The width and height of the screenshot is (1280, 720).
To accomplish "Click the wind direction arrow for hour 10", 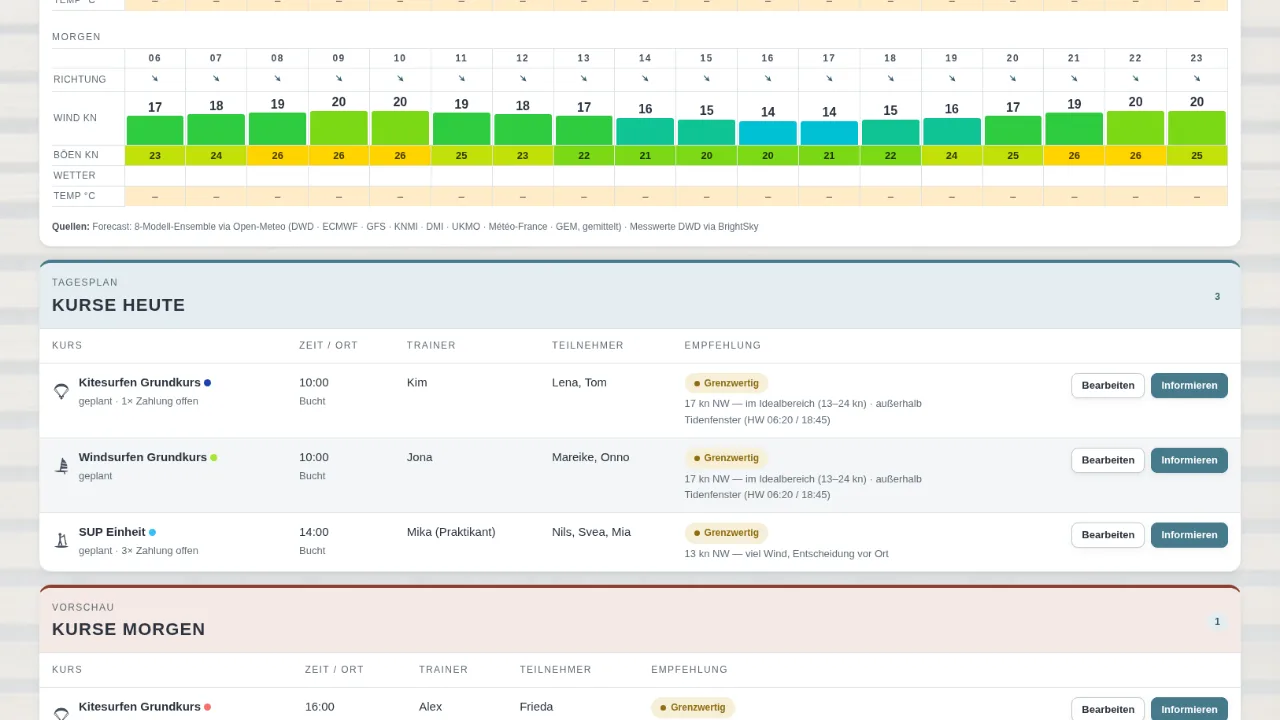I will 400,78.
